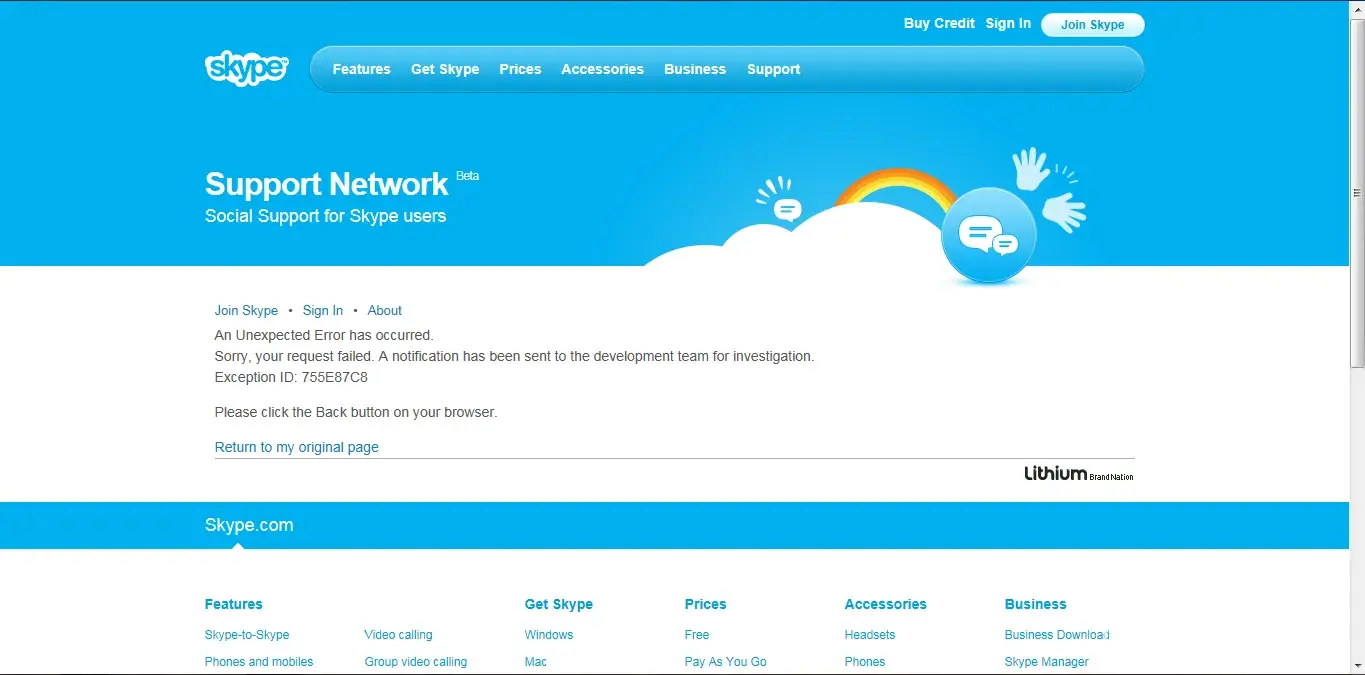Image resolution: width=1365 pixels, height=675 pixels.
Task: Open the Video calling footer link
Action: [x=398, y=635]
